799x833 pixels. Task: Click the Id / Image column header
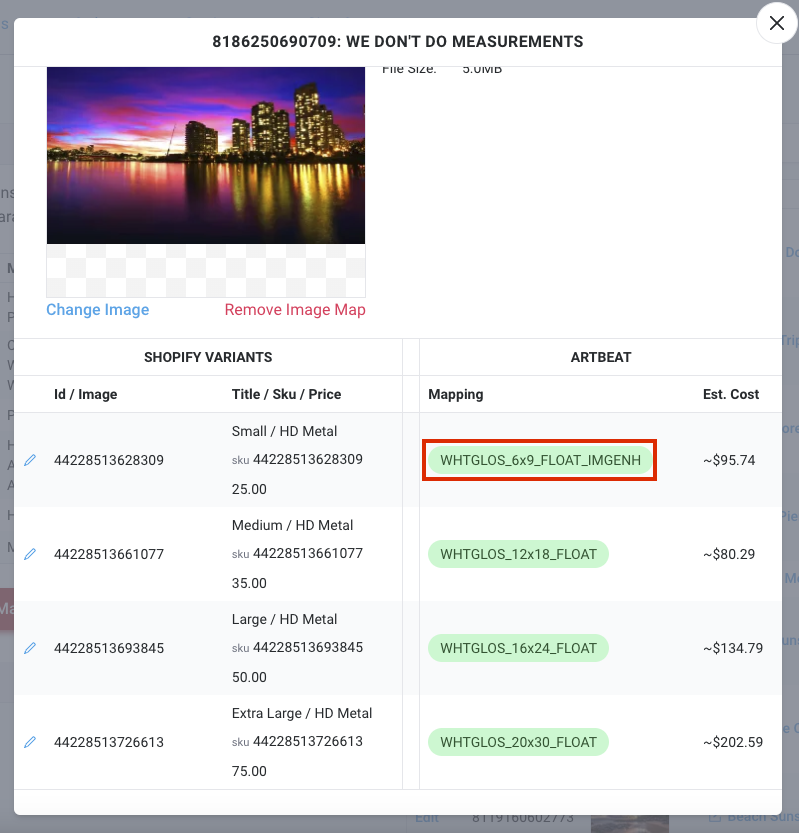coord(86,394)
